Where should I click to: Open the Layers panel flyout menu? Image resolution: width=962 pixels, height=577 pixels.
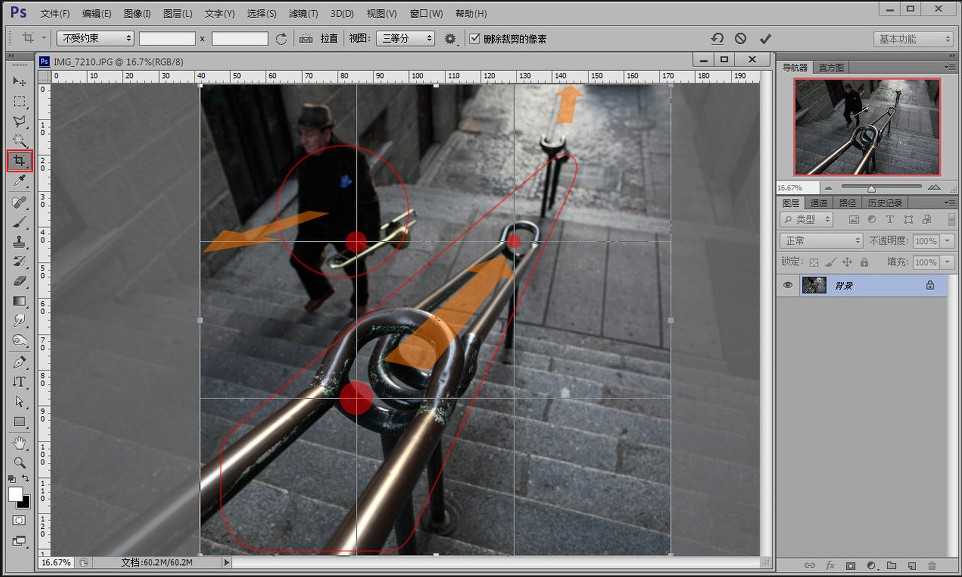[950, 203]
